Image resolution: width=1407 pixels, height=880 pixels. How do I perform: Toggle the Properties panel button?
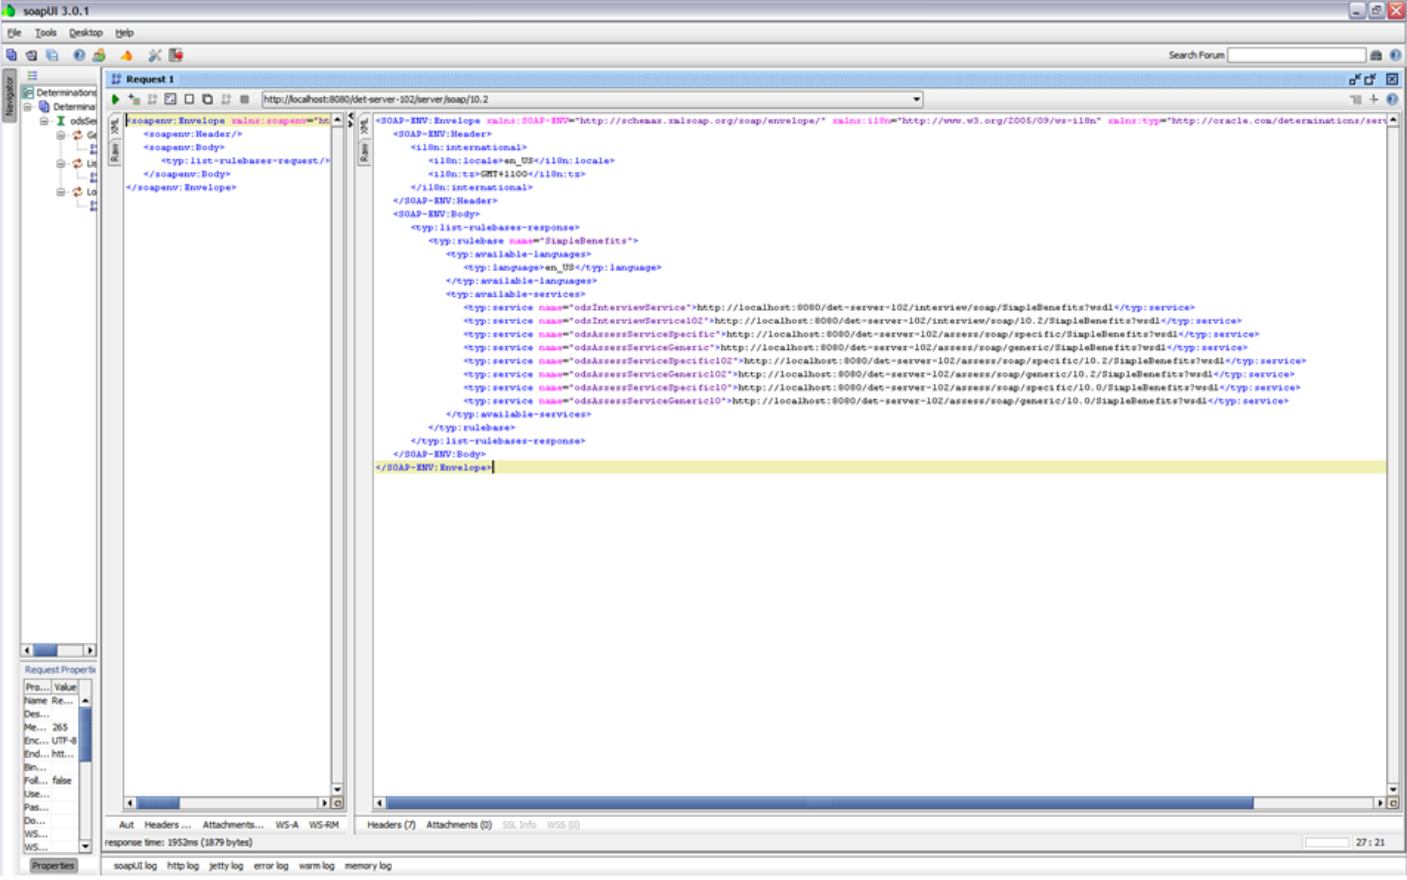53,866
